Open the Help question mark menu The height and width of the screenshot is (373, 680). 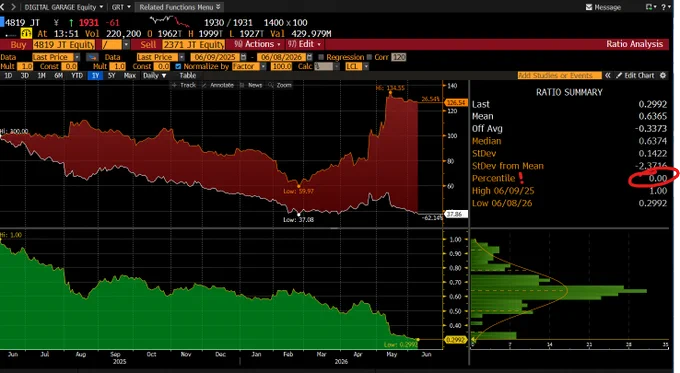coord(666,7)
